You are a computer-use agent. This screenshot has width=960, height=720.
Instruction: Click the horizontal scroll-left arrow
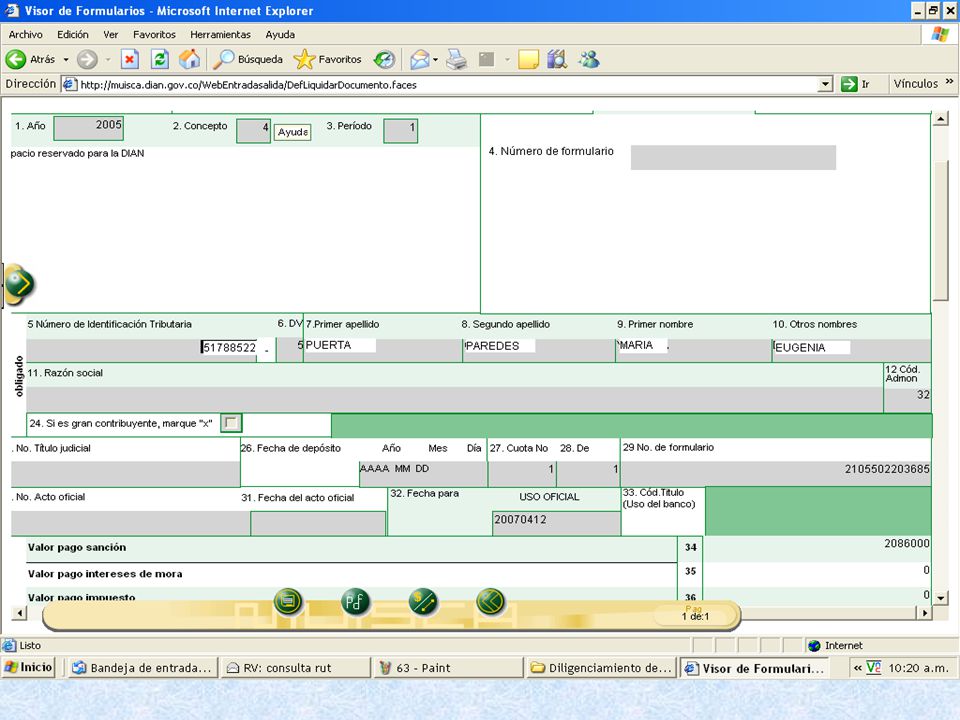tap(20, 612)
